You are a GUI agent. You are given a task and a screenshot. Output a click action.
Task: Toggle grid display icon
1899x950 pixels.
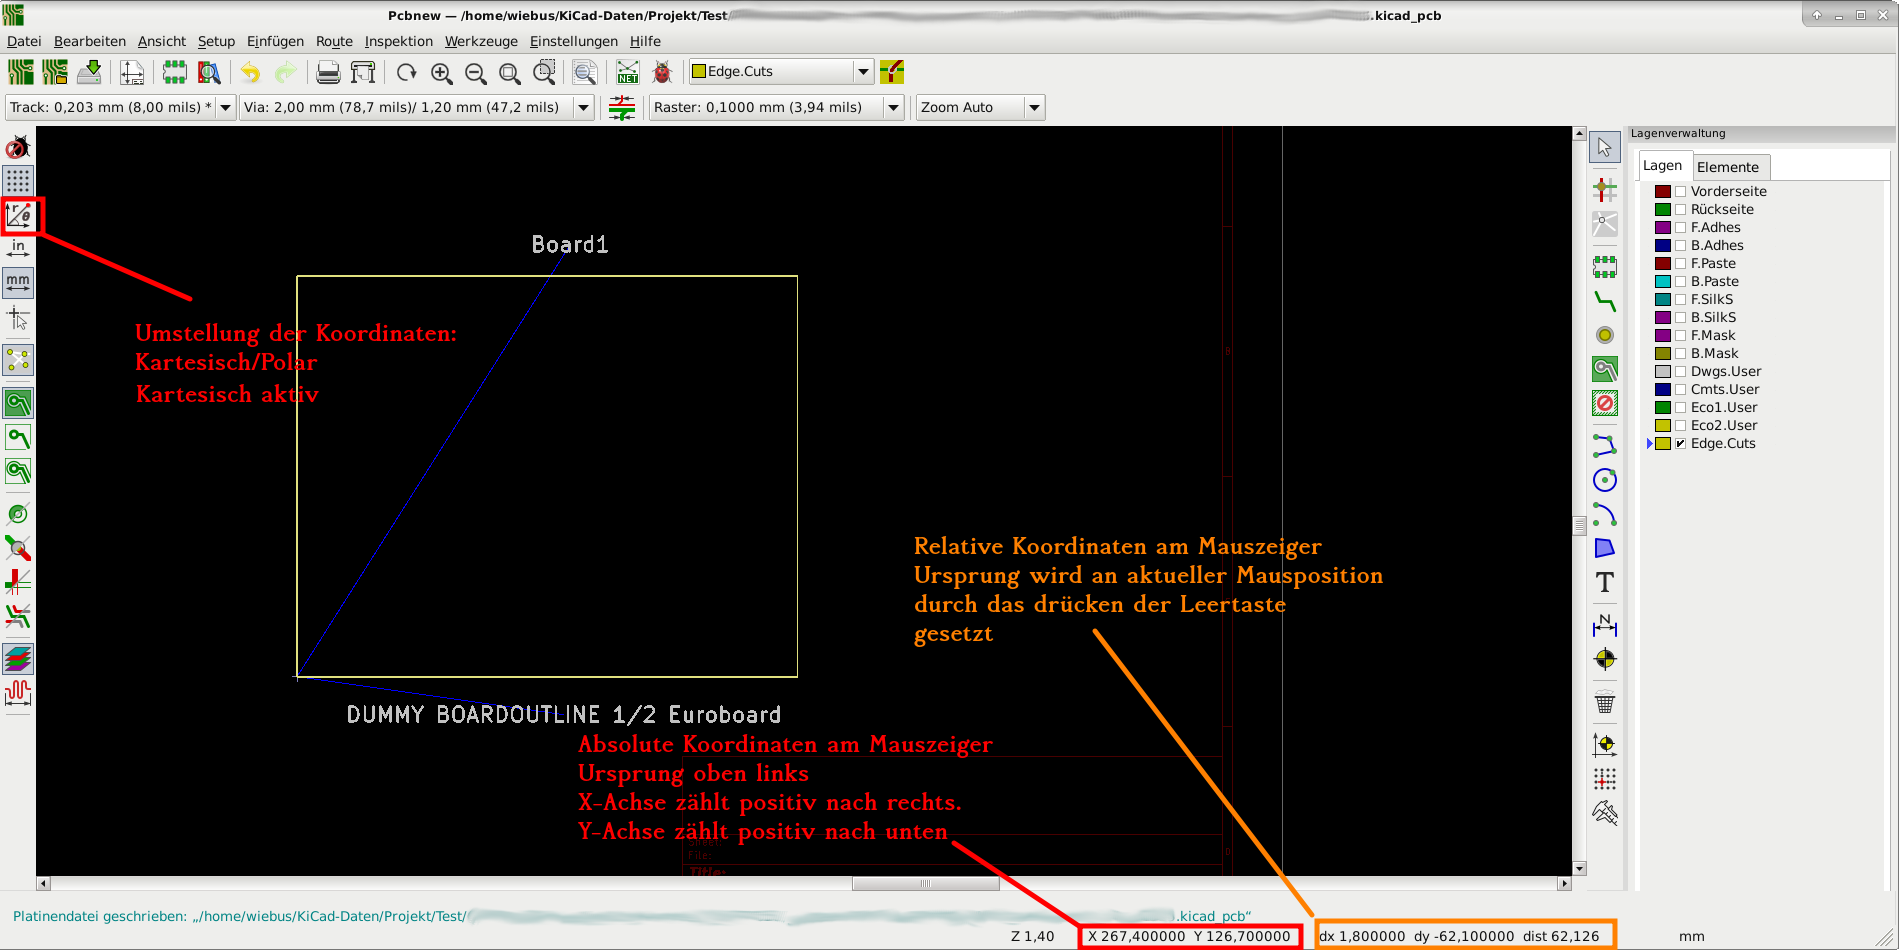pyautogui.click(x=19, y=181)
